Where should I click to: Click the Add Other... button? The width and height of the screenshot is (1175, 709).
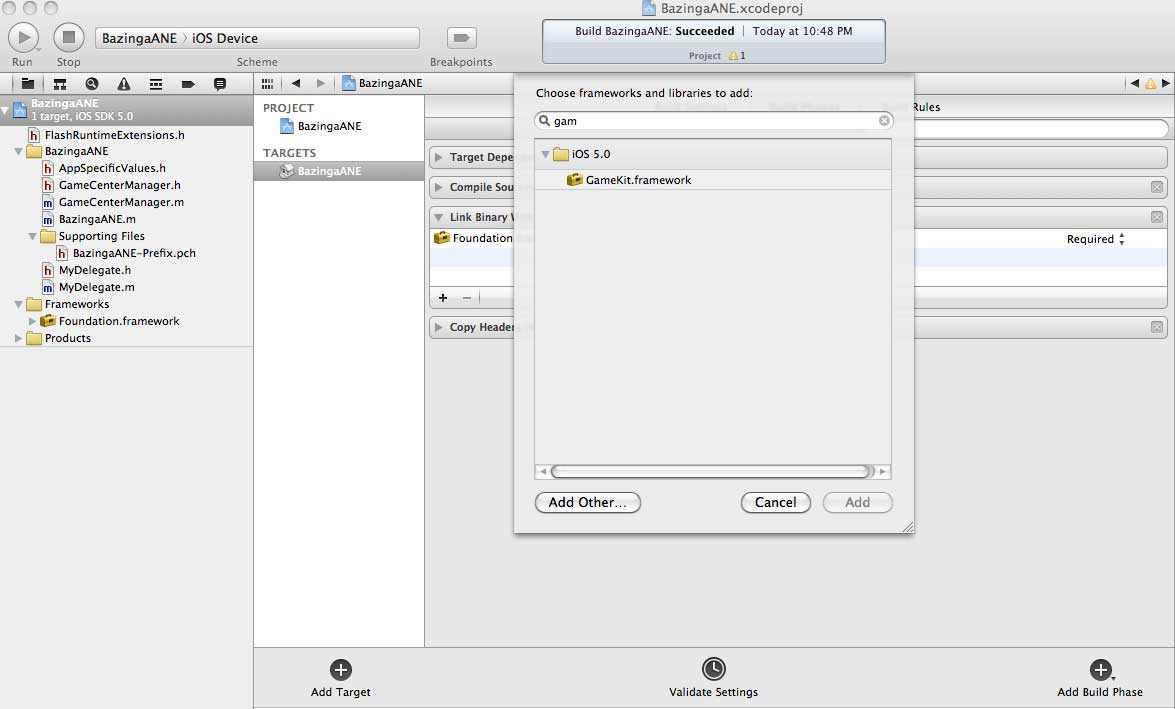tap(587, 502)
